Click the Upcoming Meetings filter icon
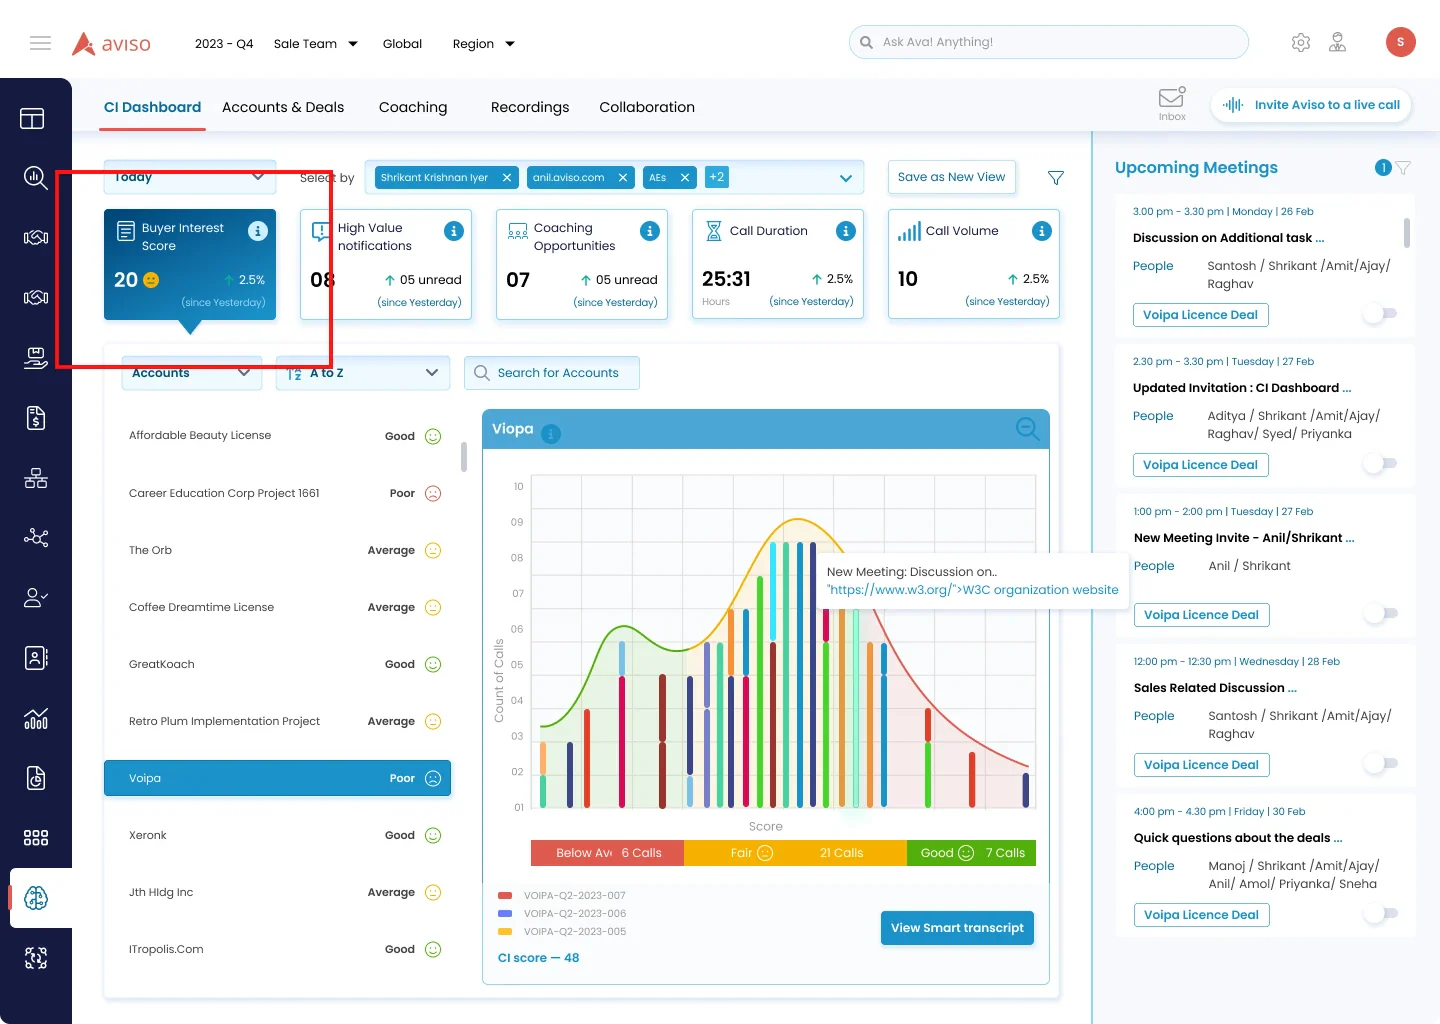 [x=1403, y=168]
